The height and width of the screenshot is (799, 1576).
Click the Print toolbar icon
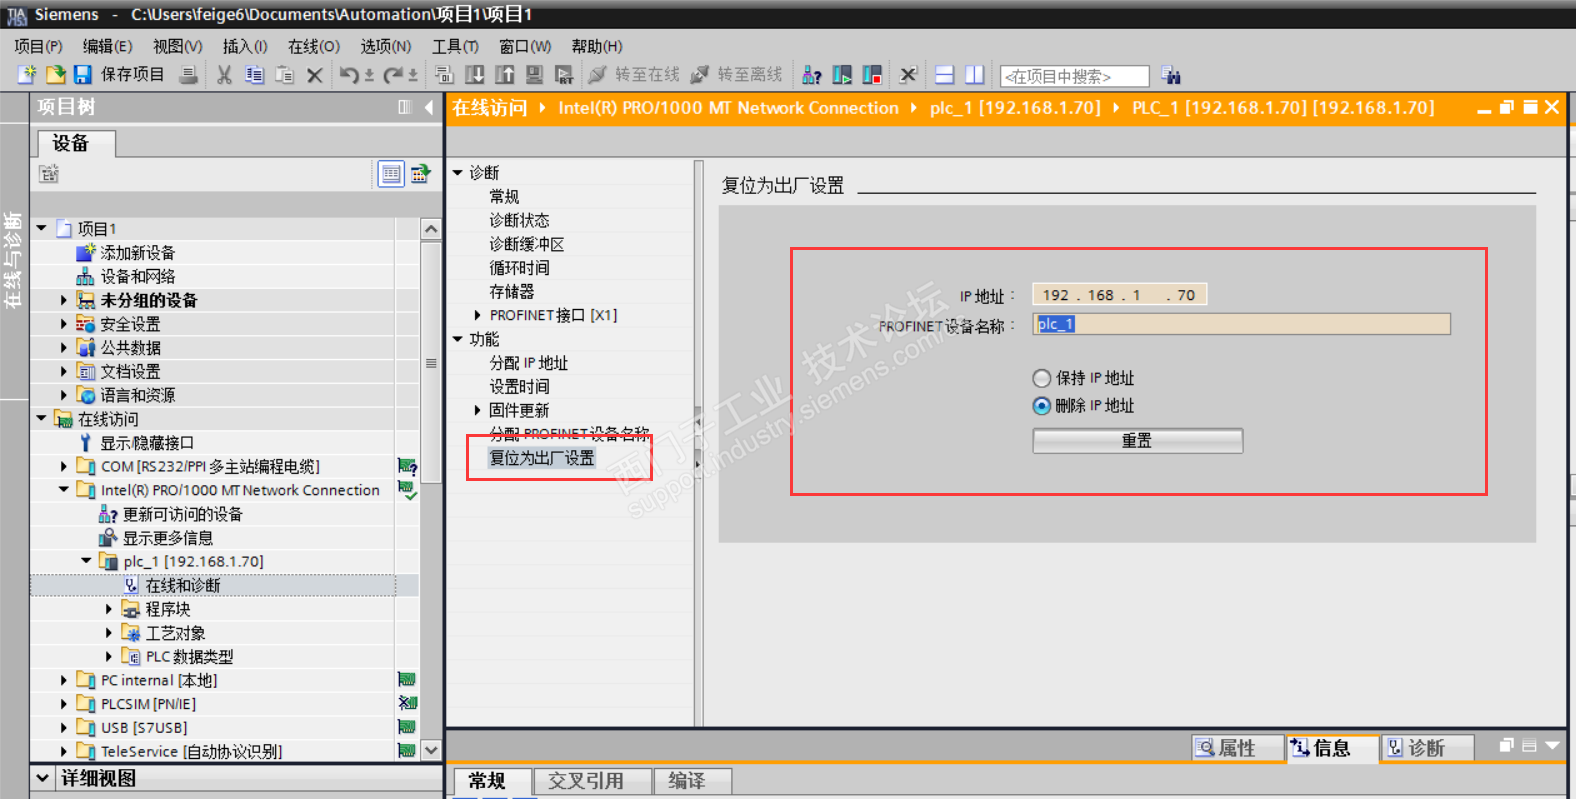point(188,75)
